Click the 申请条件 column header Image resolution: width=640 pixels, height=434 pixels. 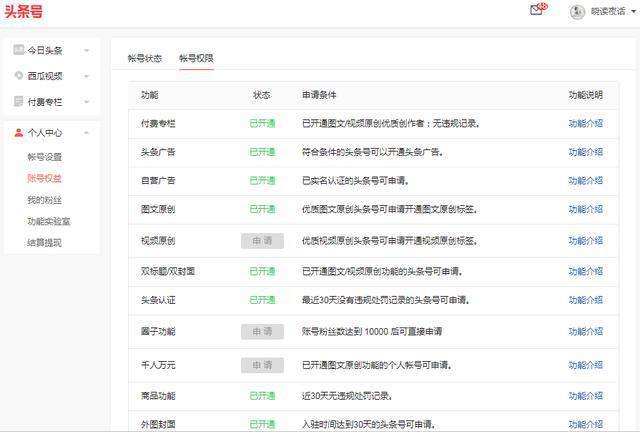click(319, 95)
